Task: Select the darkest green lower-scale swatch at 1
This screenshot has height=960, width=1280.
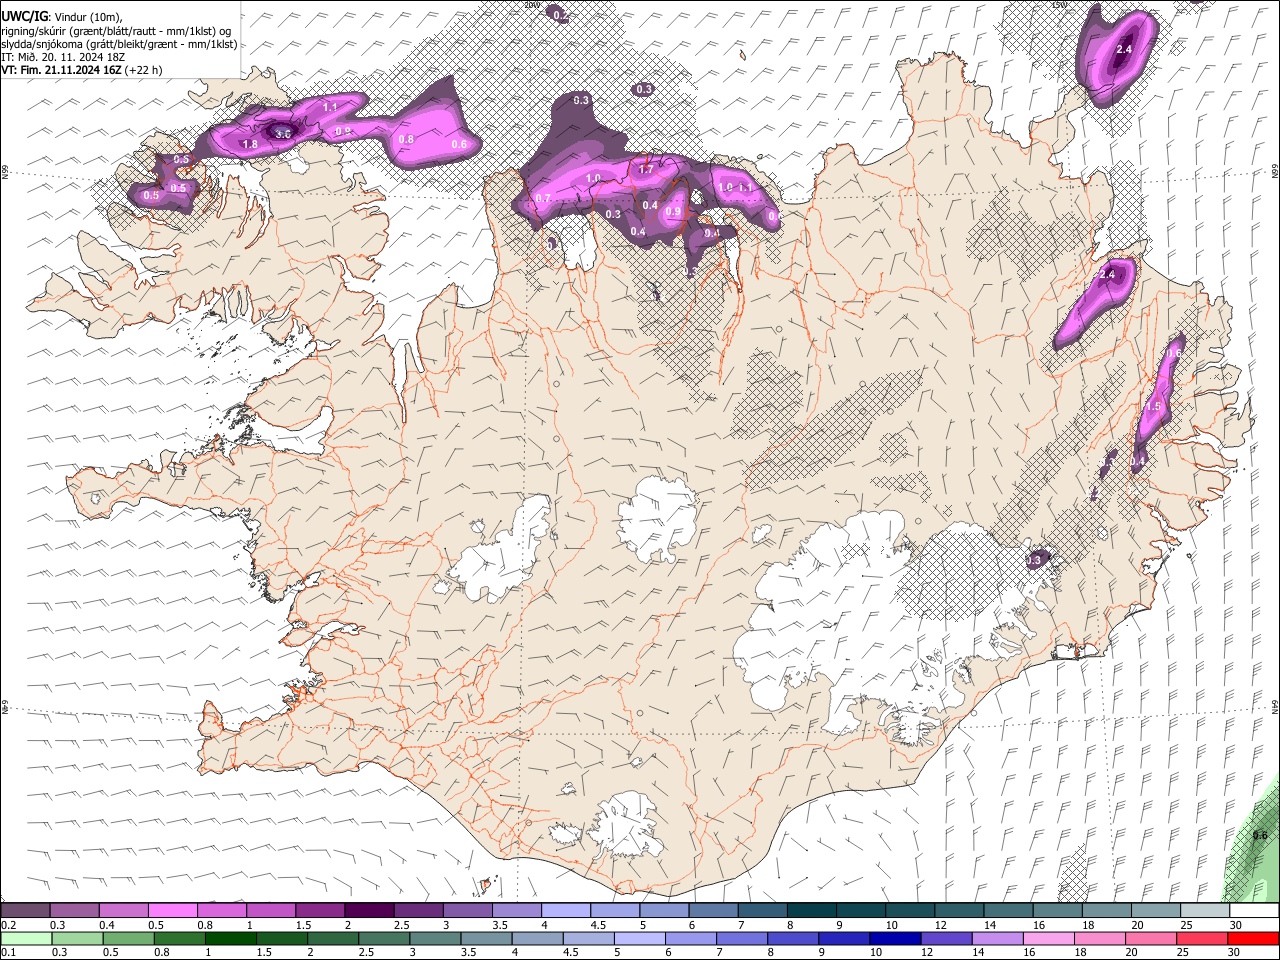Action: (x=230, y=938)
